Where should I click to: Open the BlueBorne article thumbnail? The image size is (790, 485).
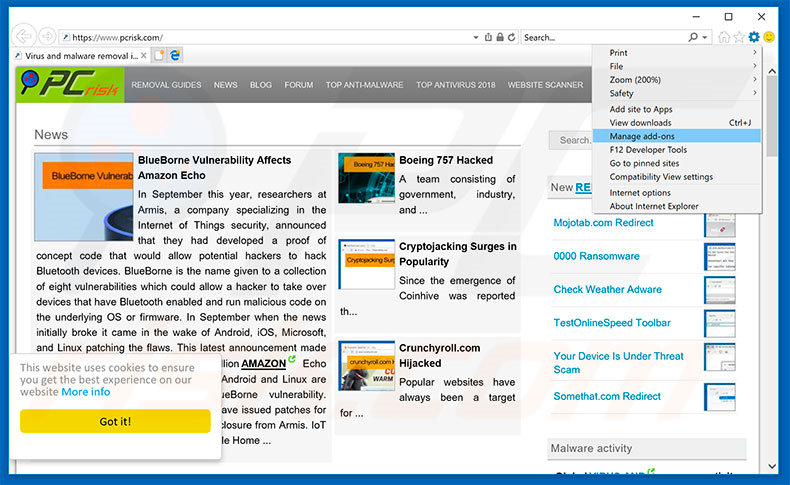[84, 197]
